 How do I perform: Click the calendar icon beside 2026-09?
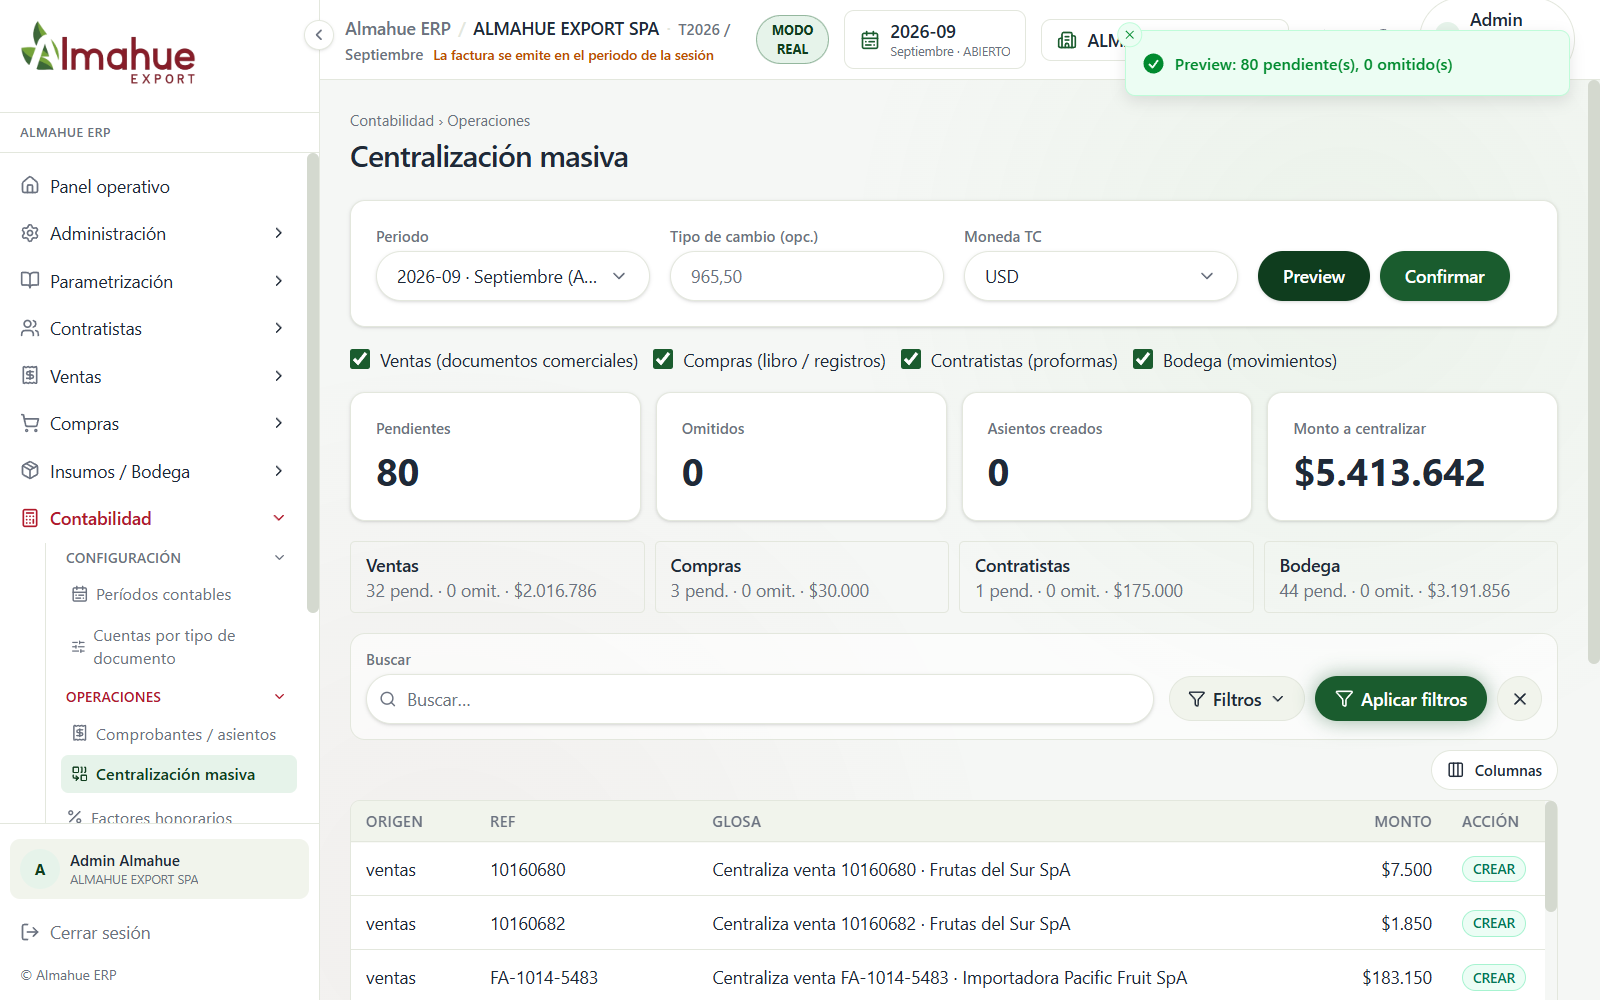[x=870, y=40]
